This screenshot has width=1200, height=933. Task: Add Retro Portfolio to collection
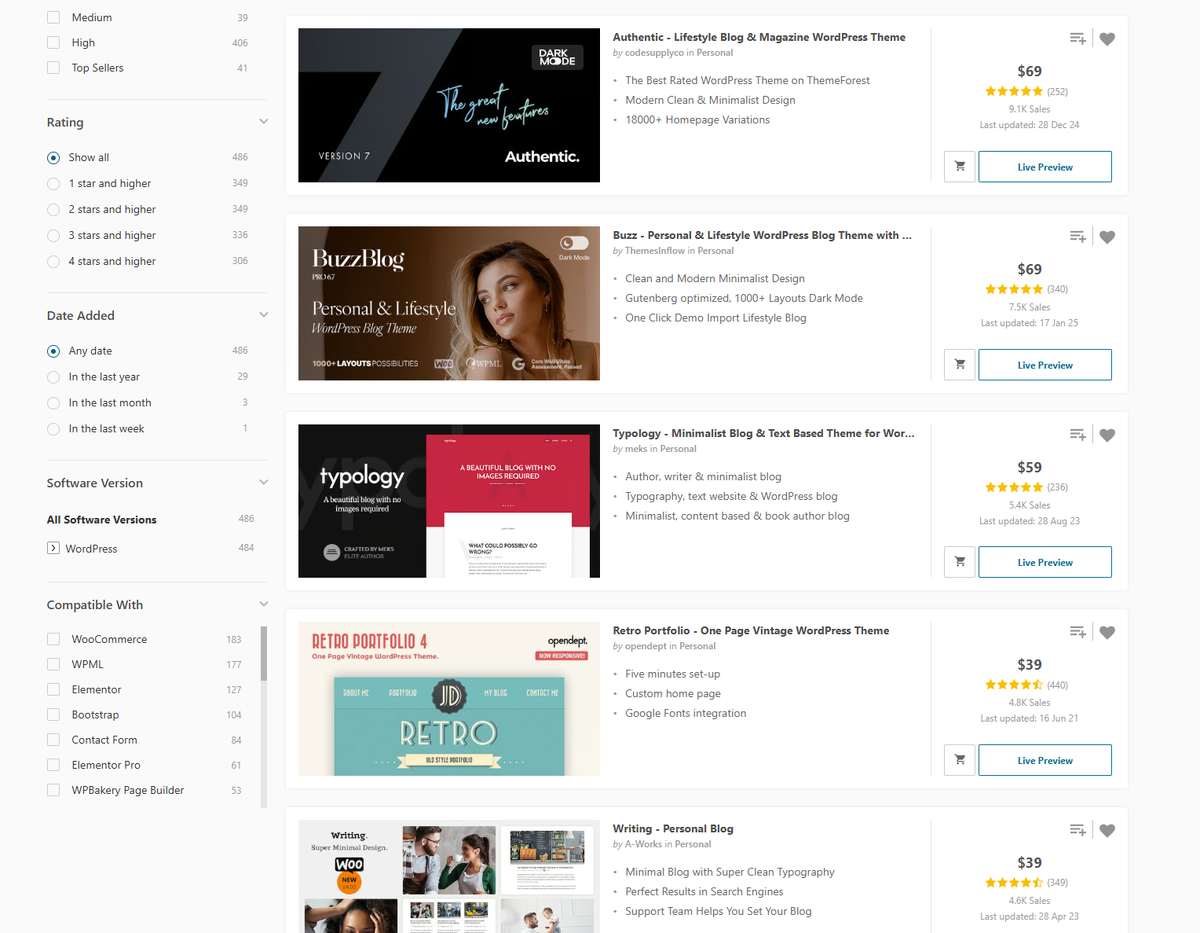[1077, 632]
